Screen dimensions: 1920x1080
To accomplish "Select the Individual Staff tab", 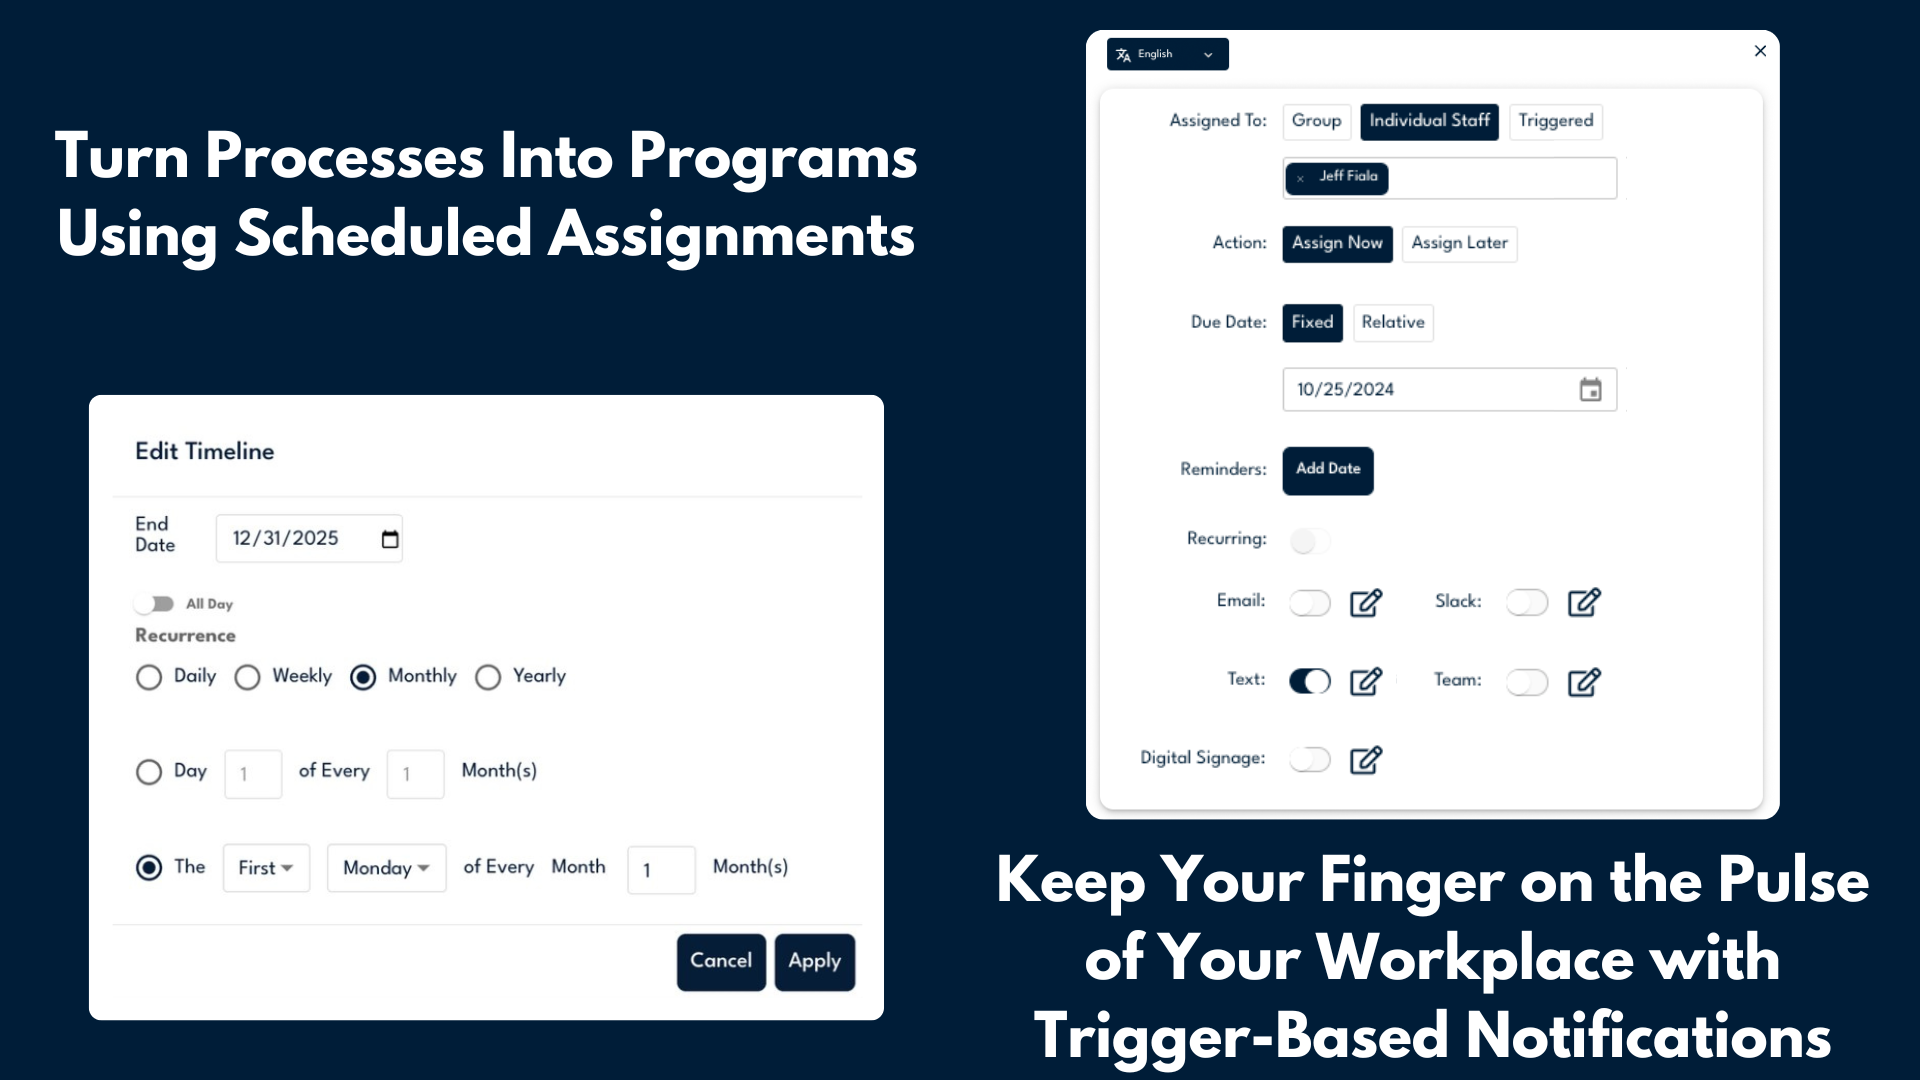I will coord(1429,120).
